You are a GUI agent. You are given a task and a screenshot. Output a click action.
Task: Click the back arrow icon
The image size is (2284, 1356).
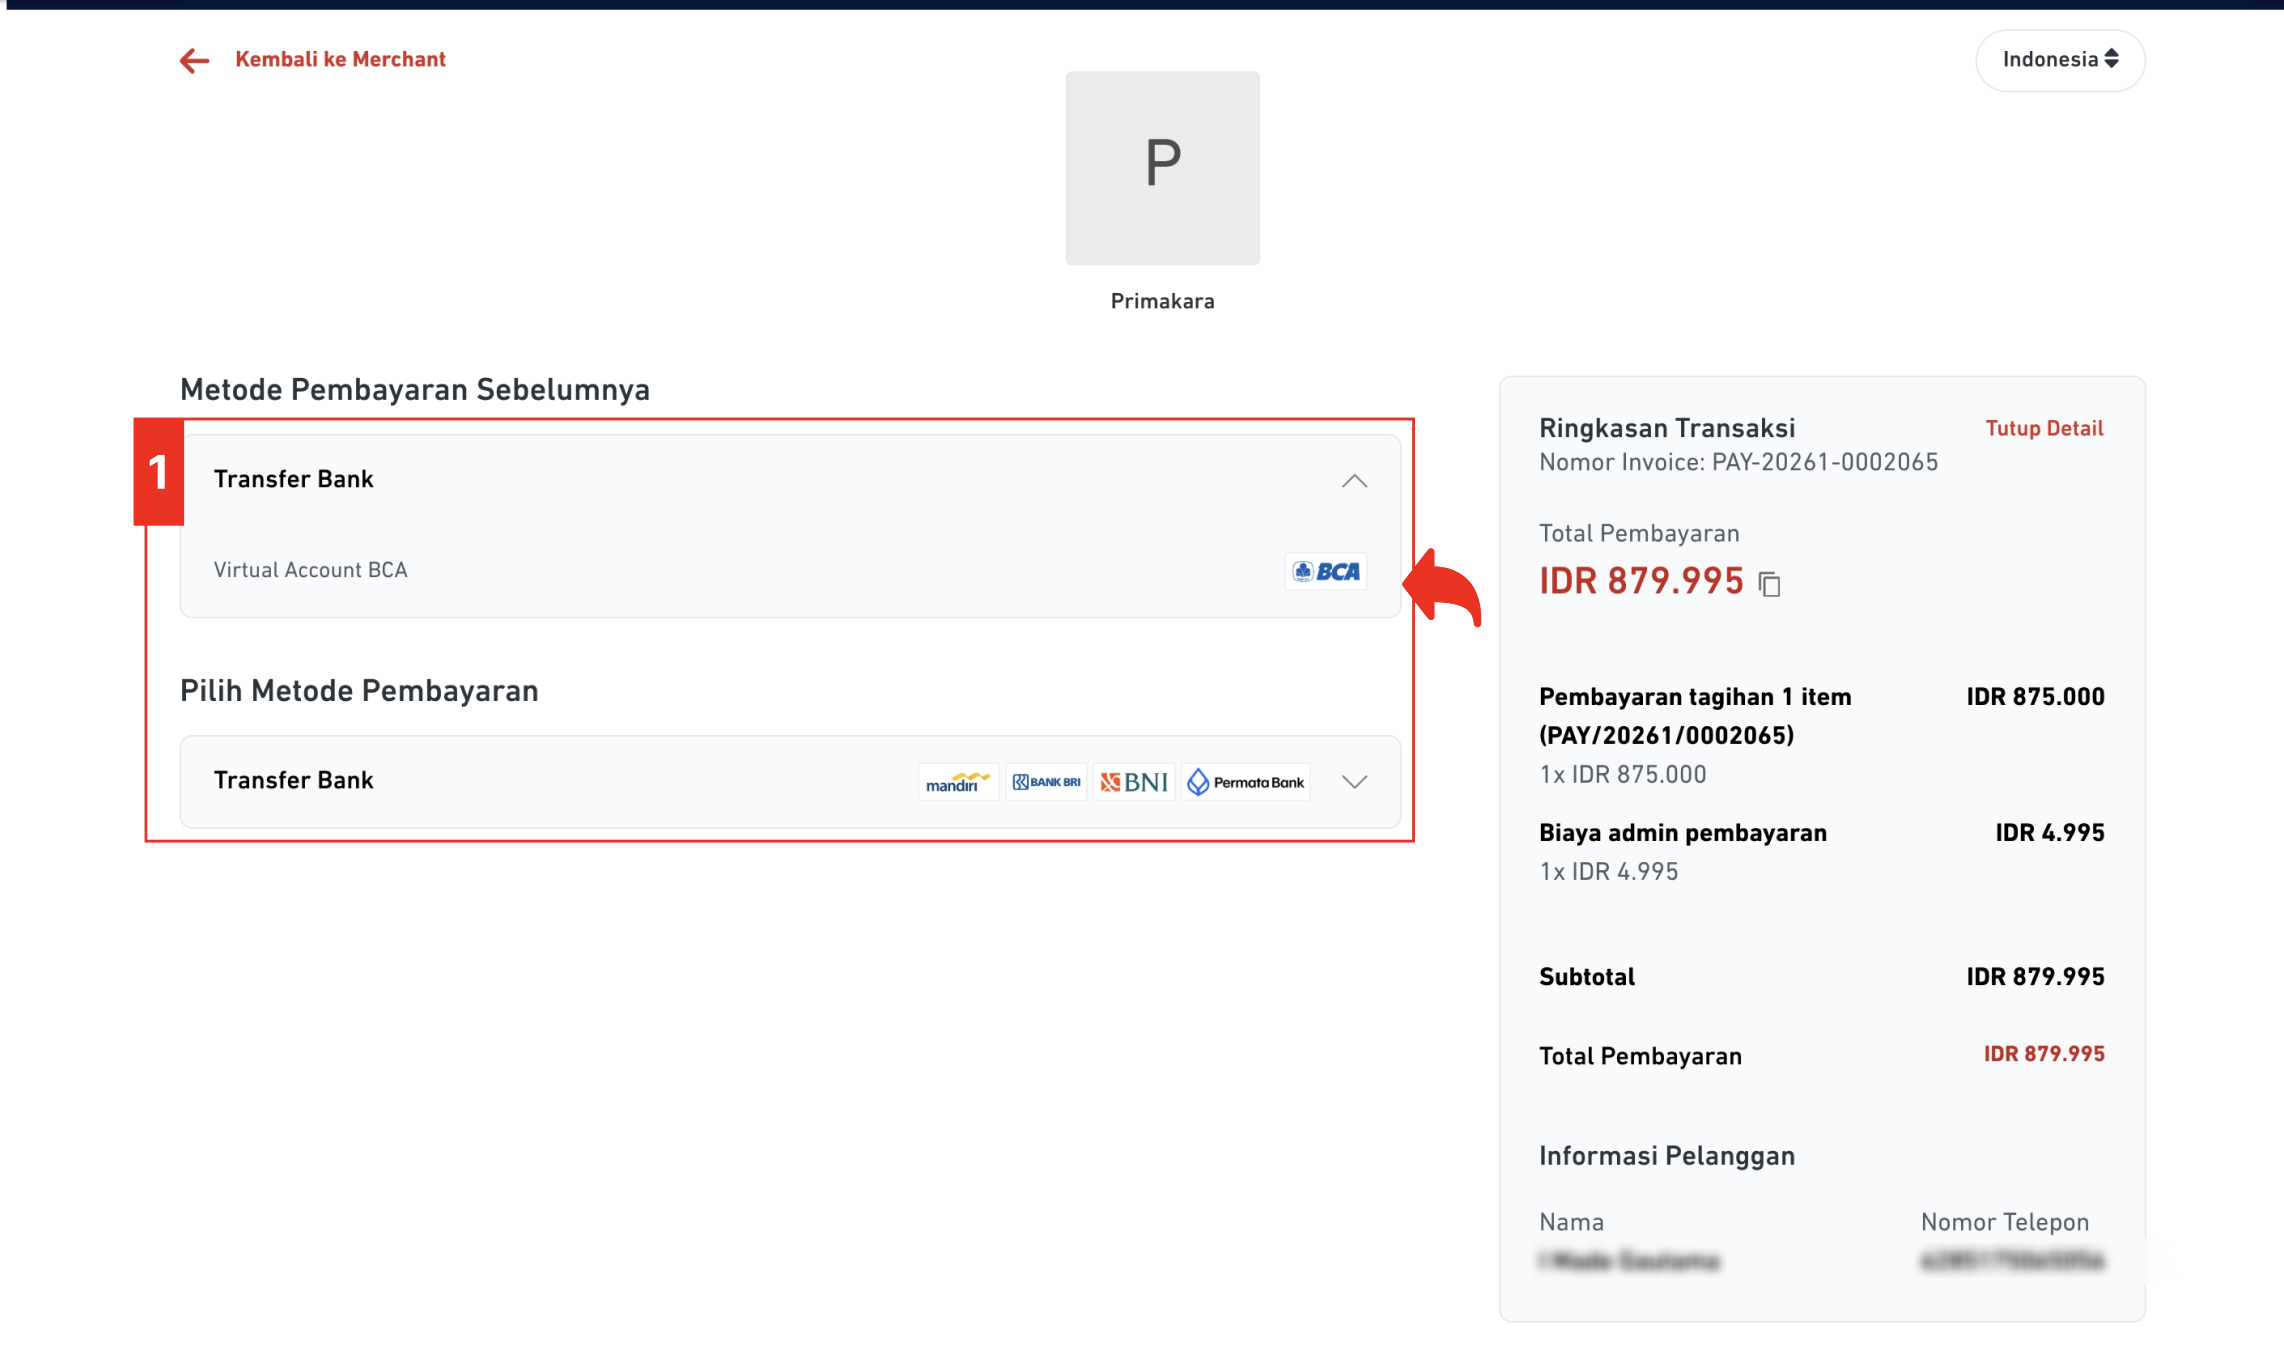coord(194,60)
